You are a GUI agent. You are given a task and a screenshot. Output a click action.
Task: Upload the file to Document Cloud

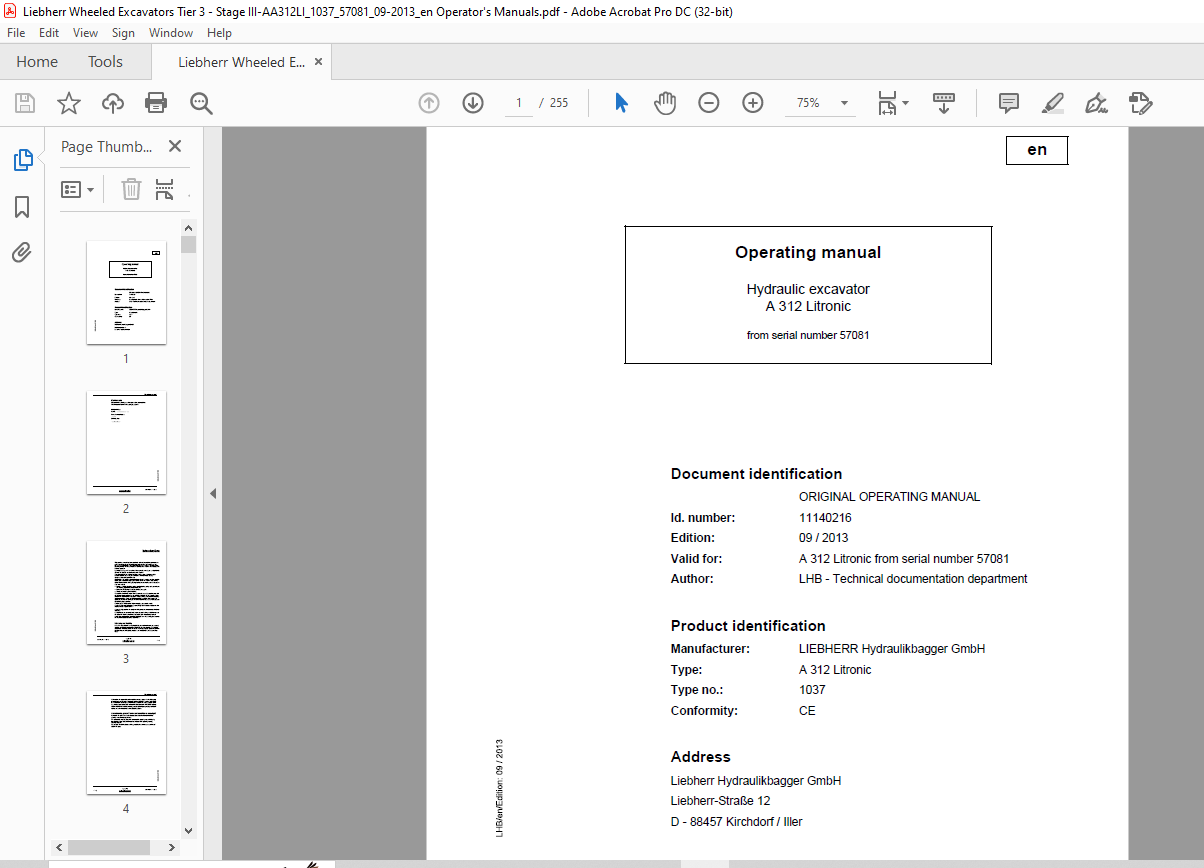pyautogui.click(x=113, y=103)
